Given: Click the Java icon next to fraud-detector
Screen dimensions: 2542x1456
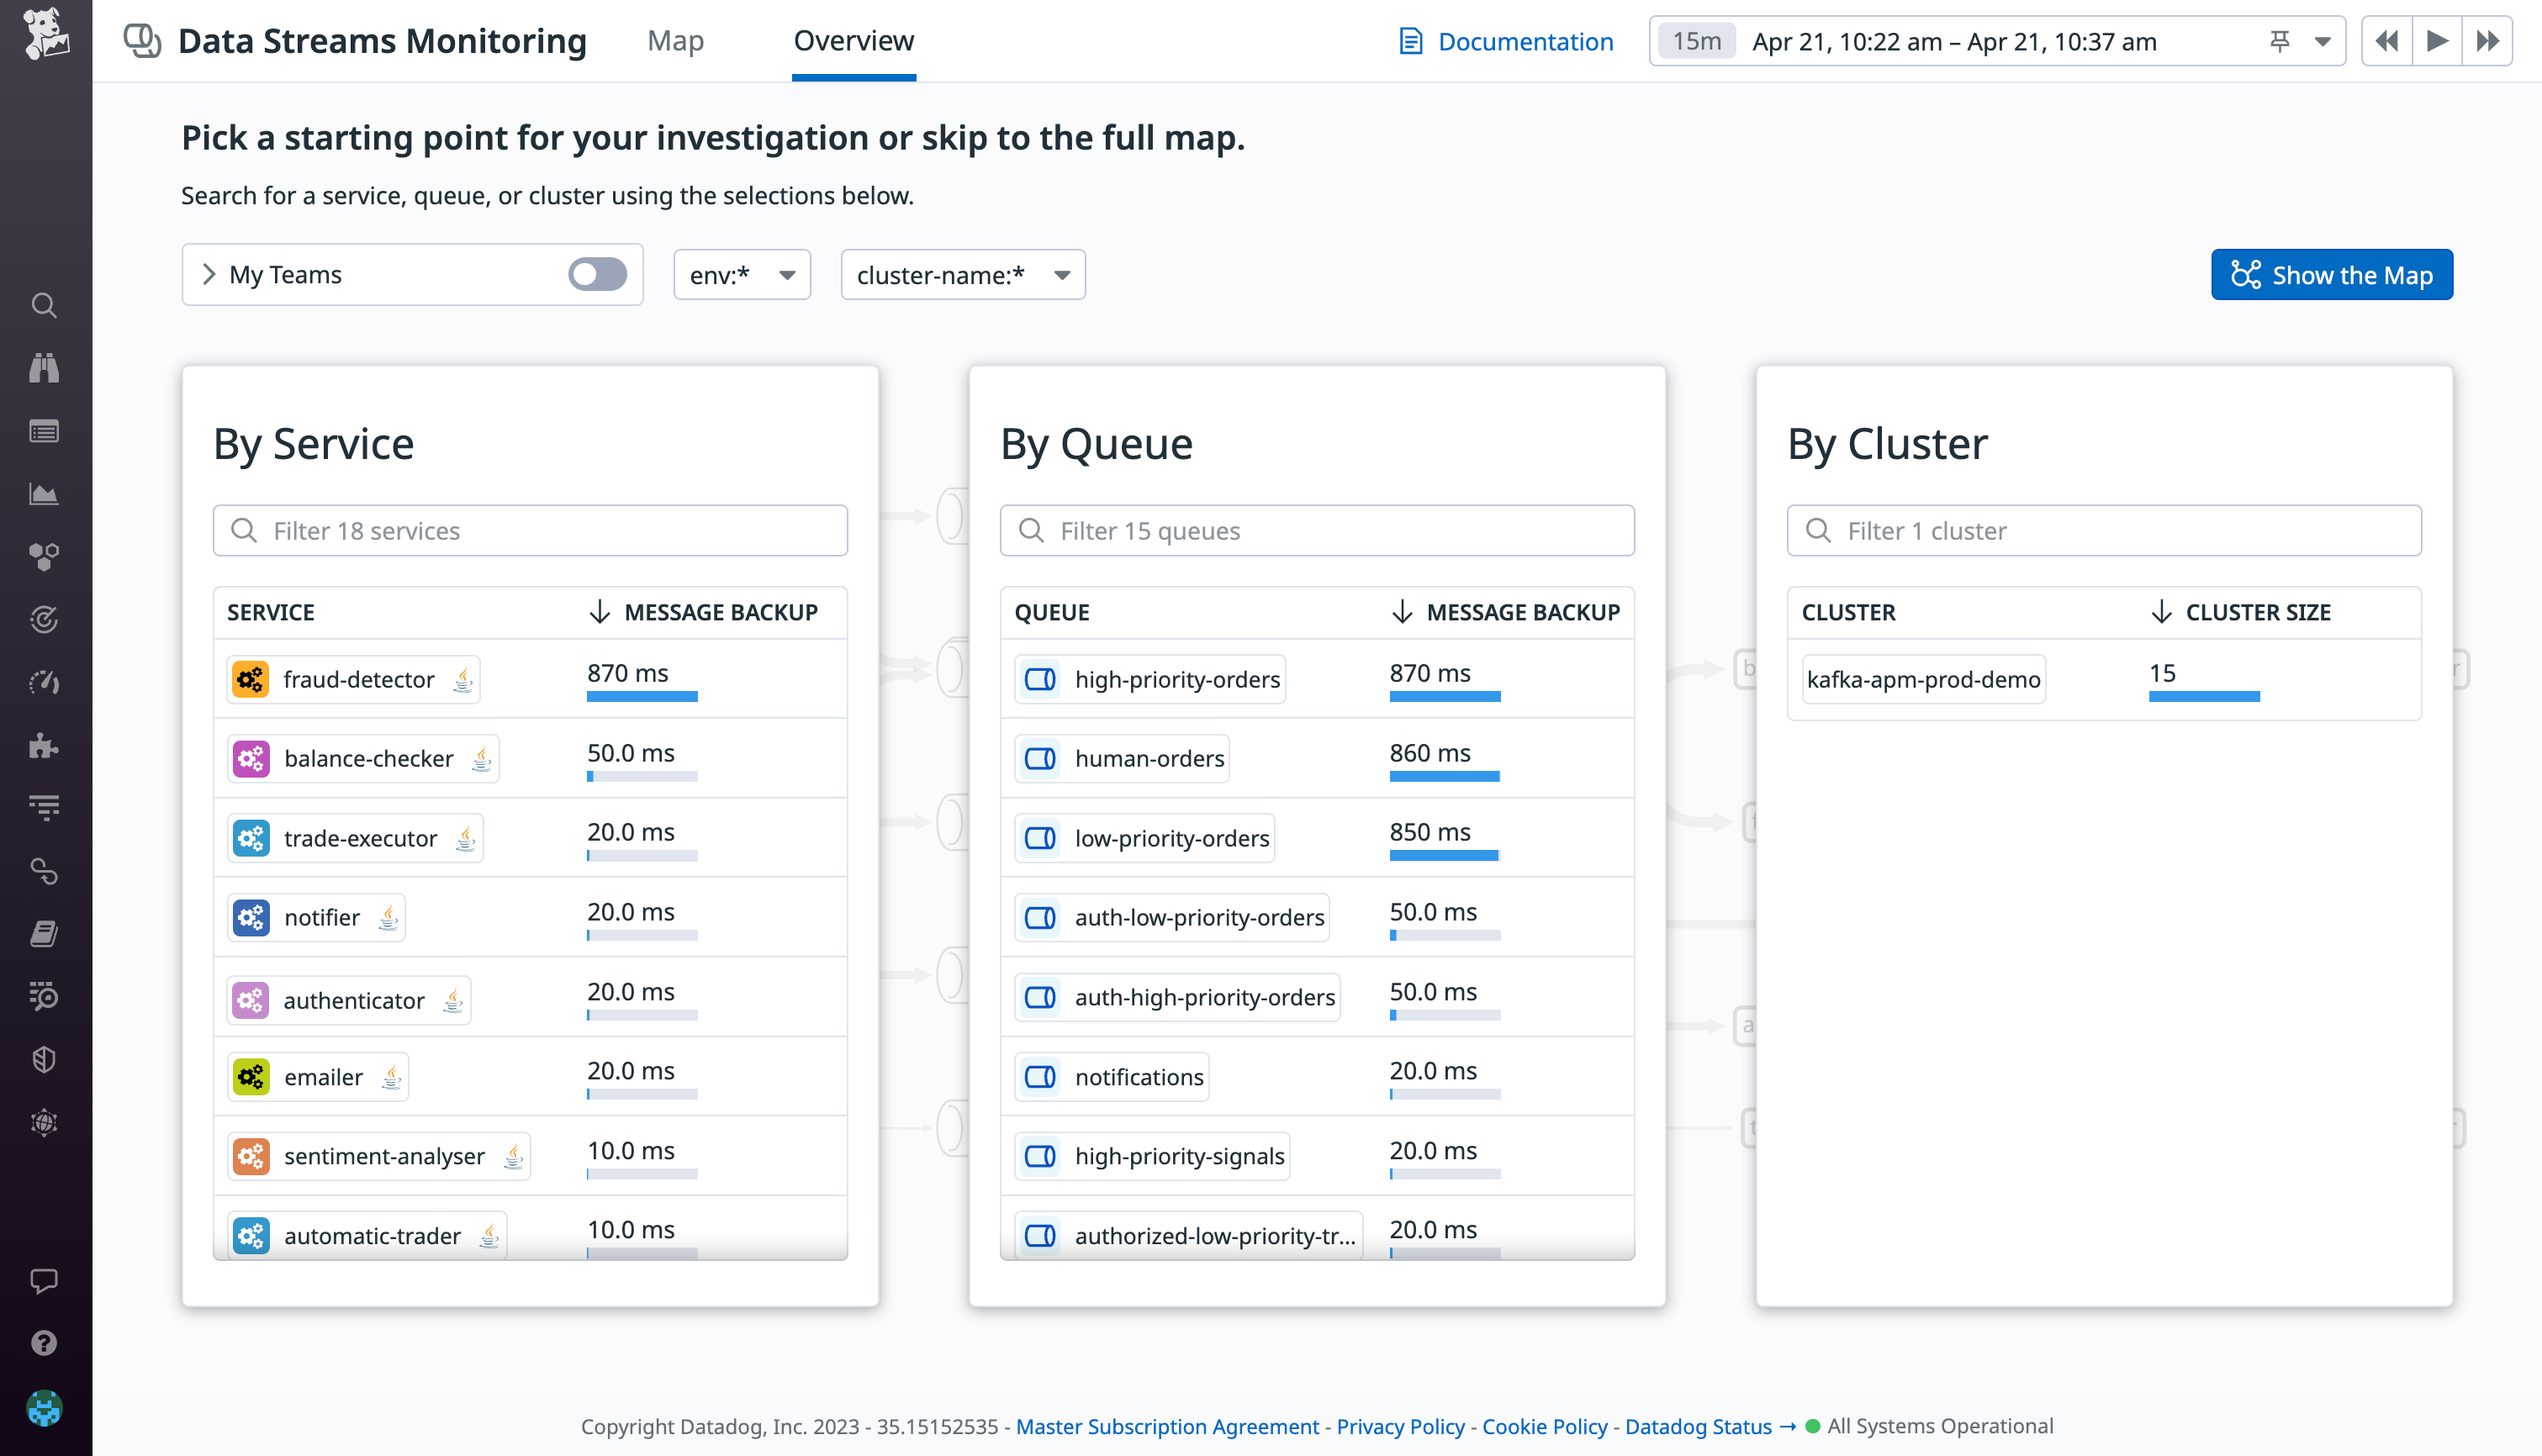Looking at the screenshot, I should pyautogui.click(x=463, y=679).
